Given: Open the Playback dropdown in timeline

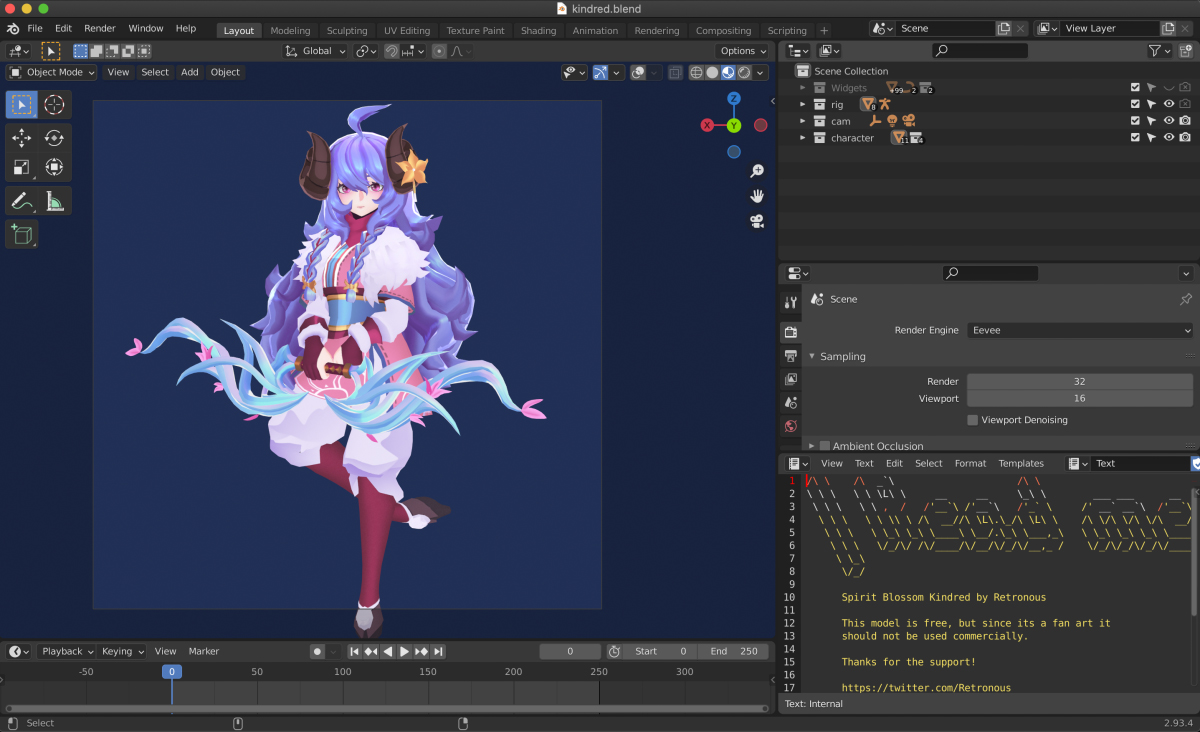Looking at the screenshot, I should 67,651.
